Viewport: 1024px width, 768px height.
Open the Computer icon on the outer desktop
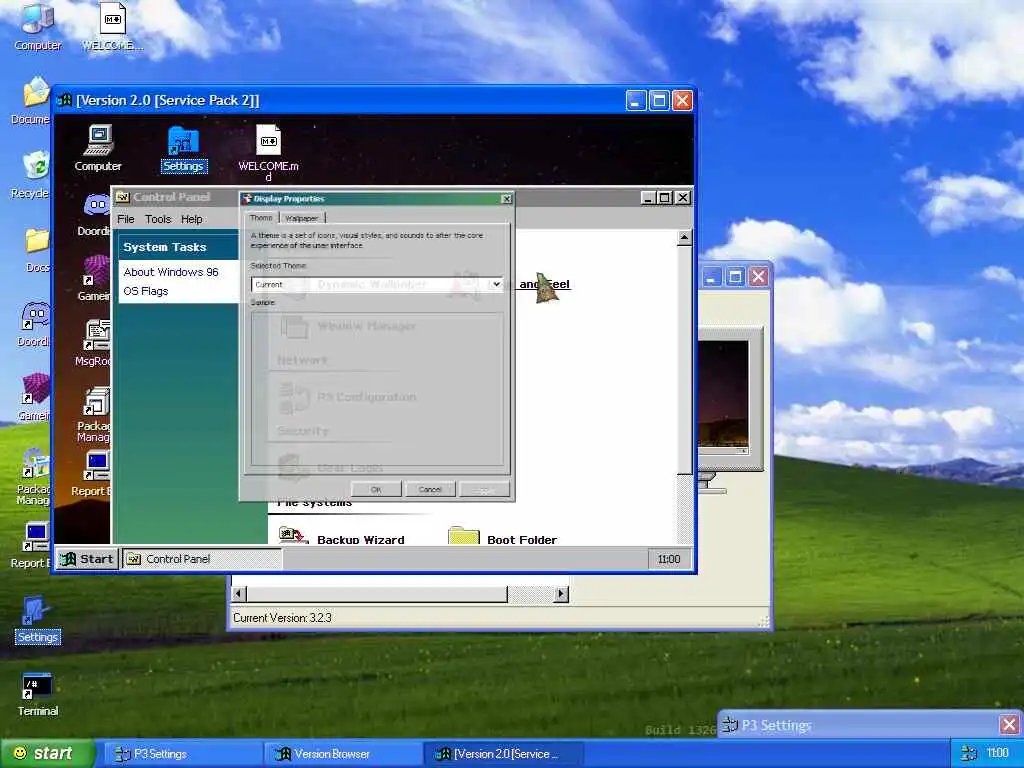[x=37, y=26]
